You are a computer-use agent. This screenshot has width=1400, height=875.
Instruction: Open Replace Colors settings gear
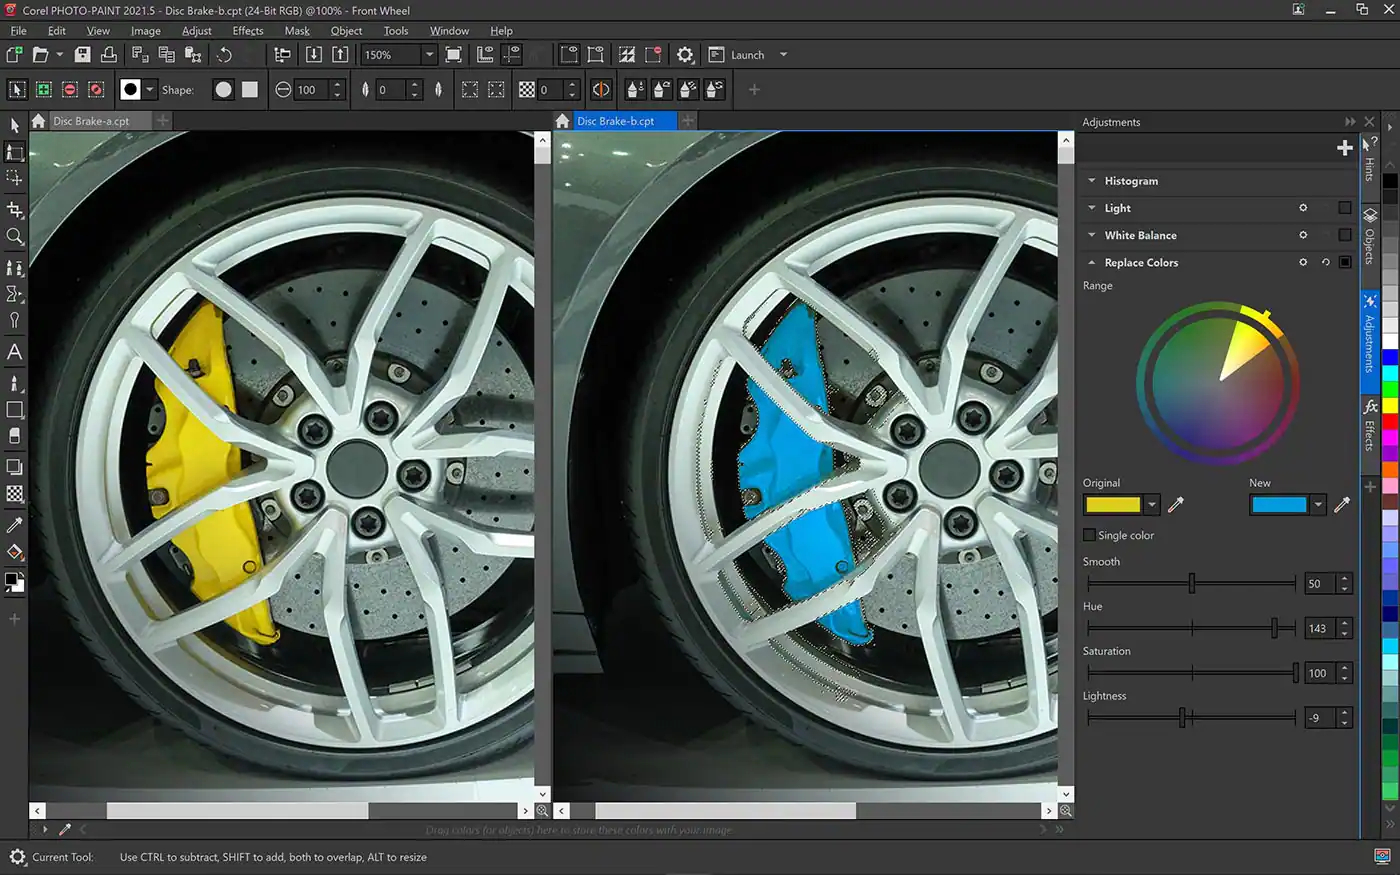(x=1303, y=262)
